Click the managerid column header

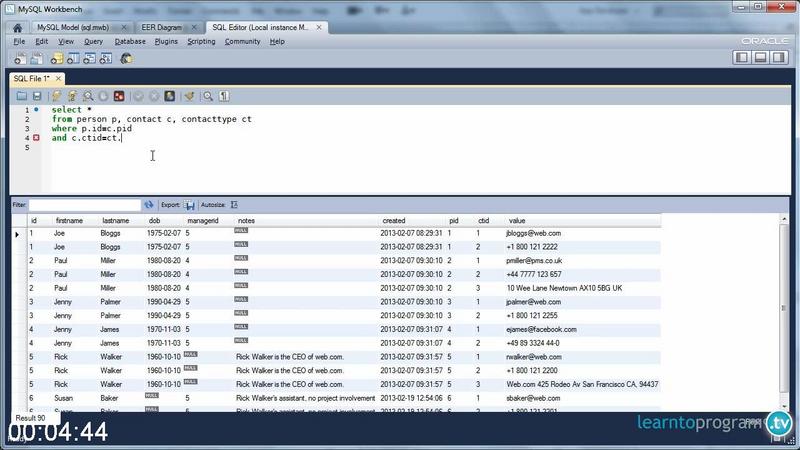(x=203, y=221)
